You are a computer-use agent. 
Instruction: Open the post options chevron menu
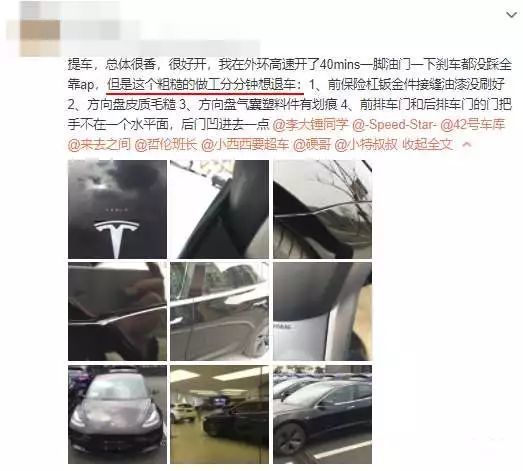(x=511, y=15)
